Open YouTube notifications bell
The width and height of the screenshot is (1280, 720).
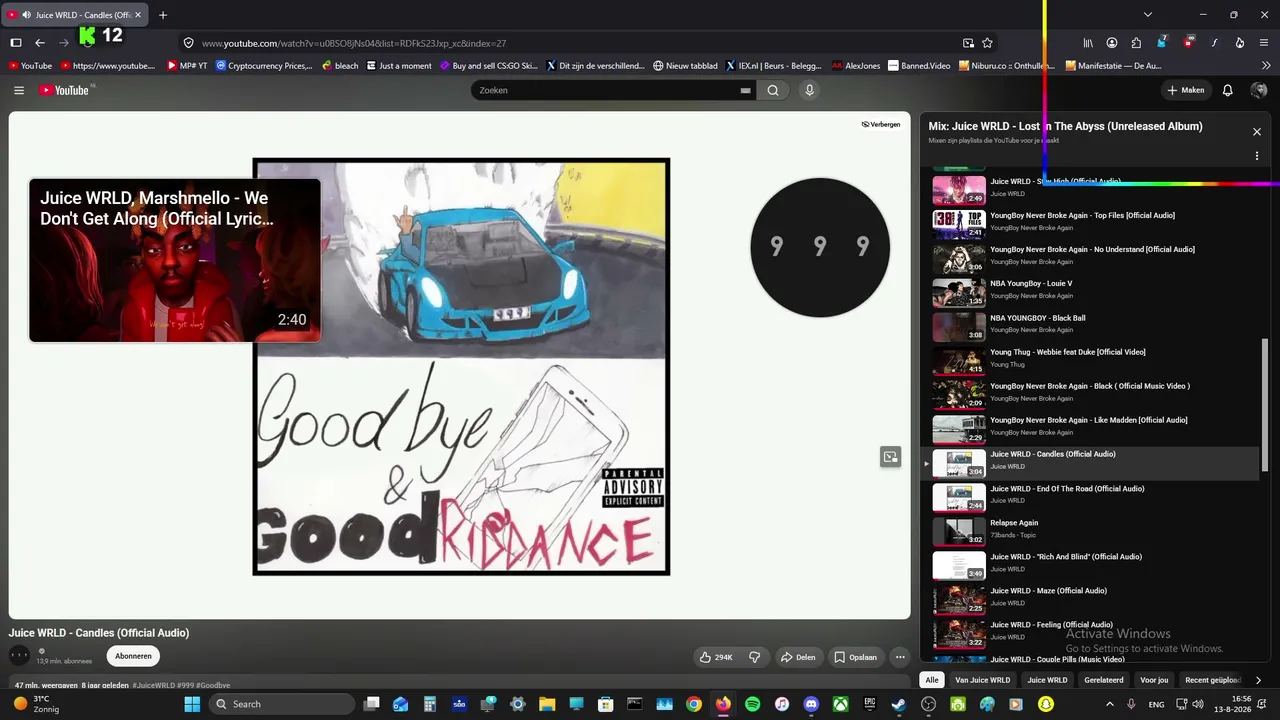pyautogui.click(x=1228, y=90)
